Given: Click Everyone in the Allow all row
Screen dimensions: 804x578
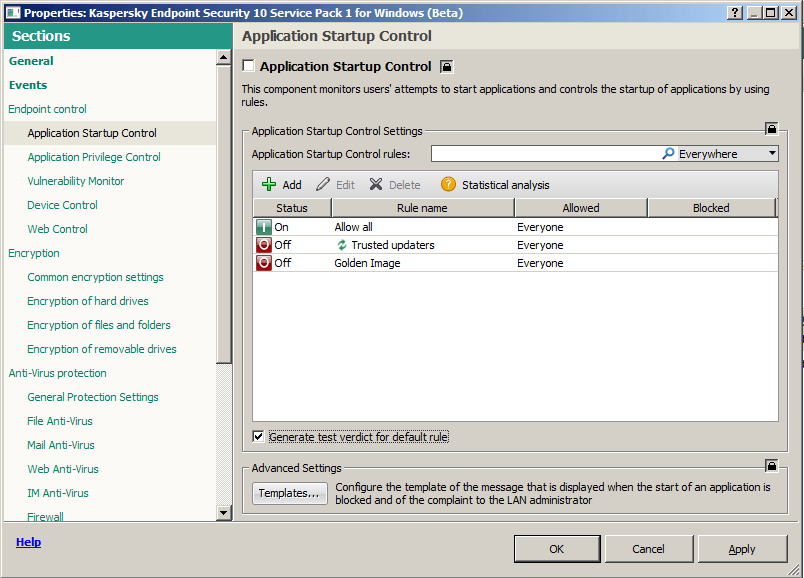Looking at the screenshot, I should (x=540, y=227).
